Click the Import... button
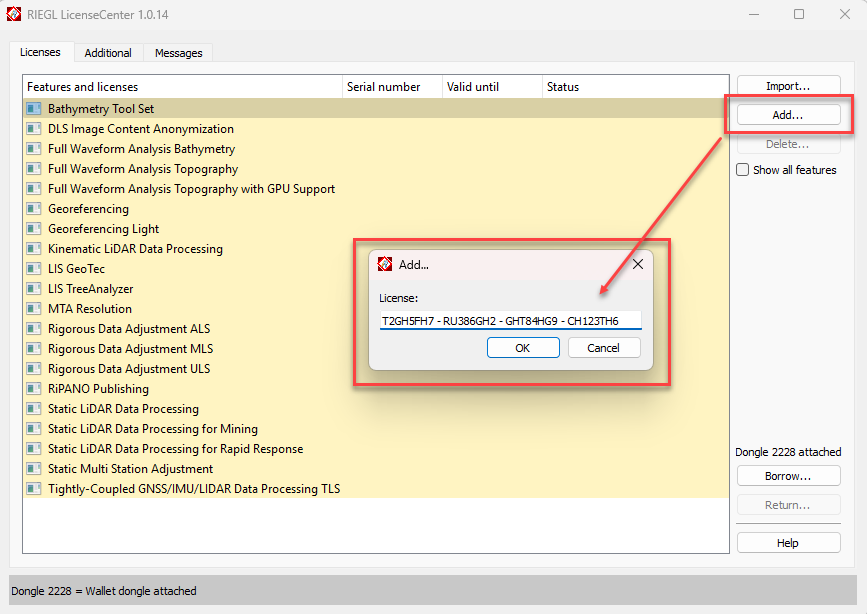This screenshot has width=867, height=614. pos(788,86)
